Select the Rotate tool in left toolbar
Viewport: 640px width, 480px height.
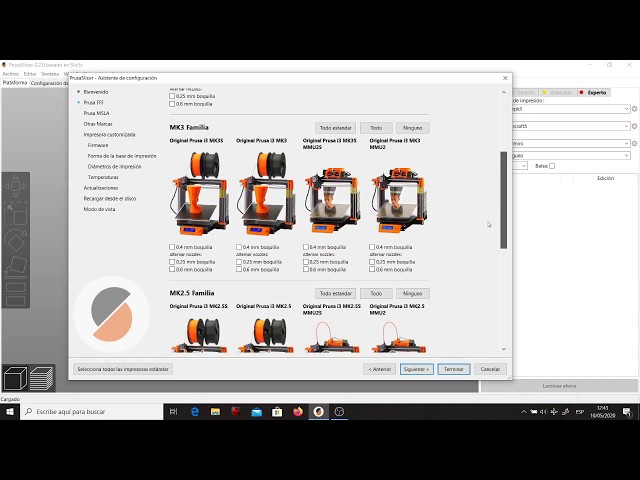tap(16, 241)
